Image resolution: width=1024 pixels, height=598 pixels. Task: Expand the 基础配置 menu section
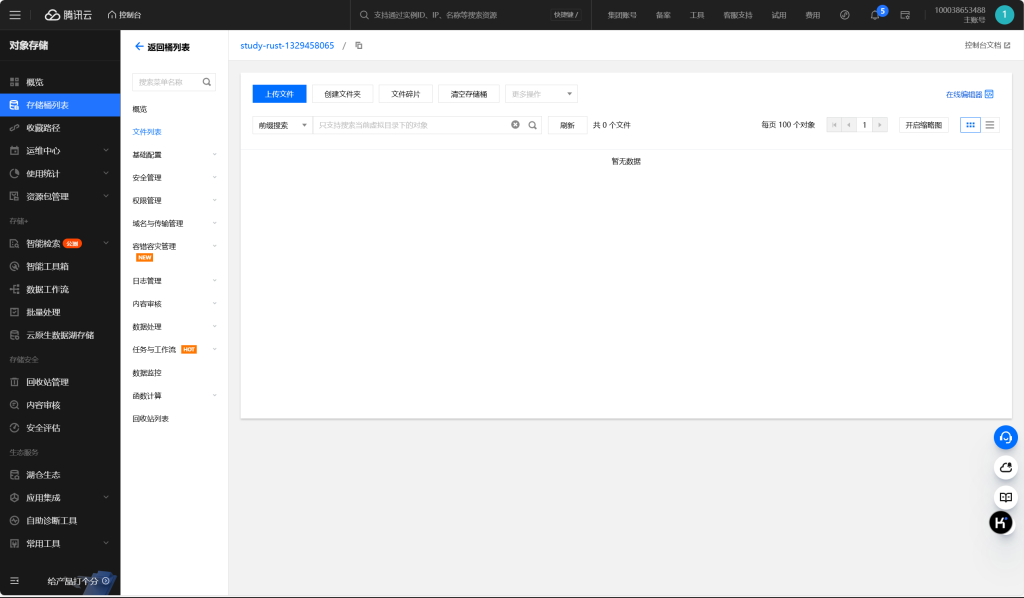pyautogui.click(x=174, y=155)
